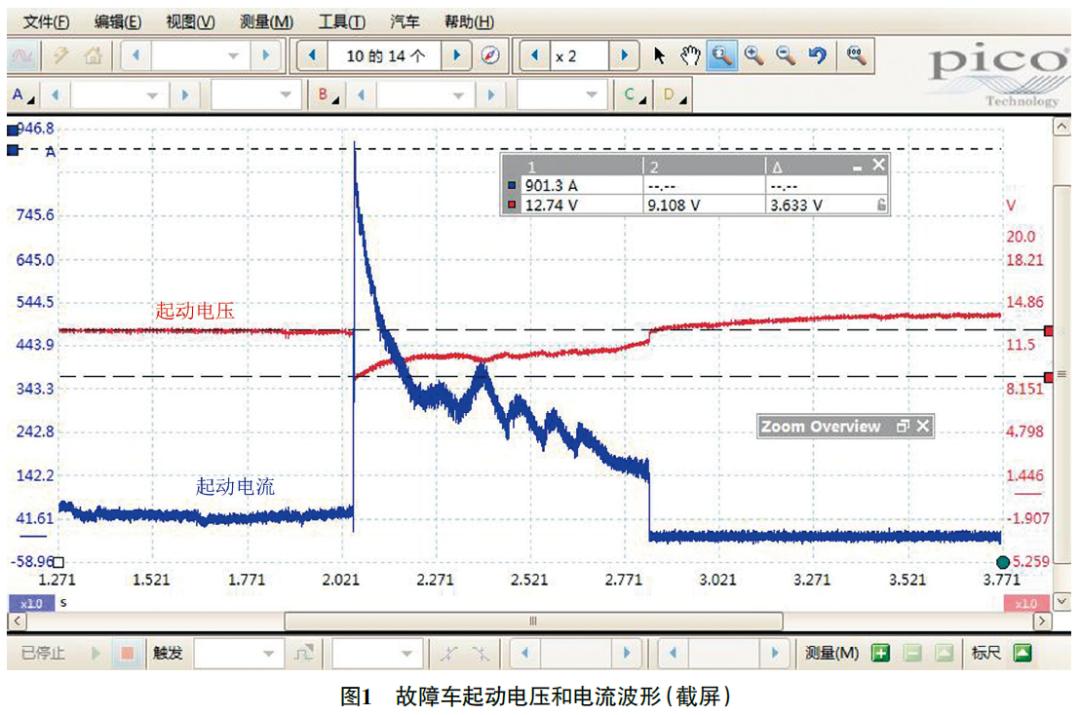
Task: Click the blue channel A ruler handle
Action: [12, 149]
